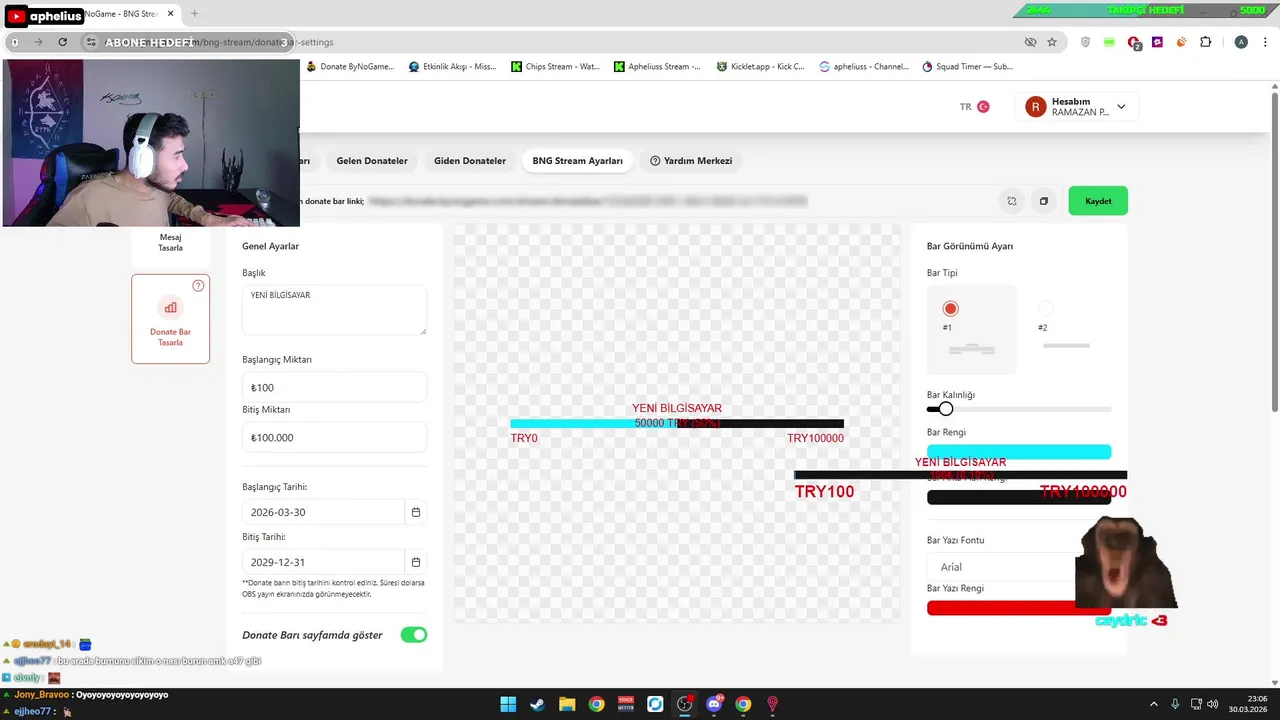Image resolution: width=1280 pixels, height=720 pixels.
Task: Click help question mark on Donate Bar Tasarla card
Action: [198, 286]
